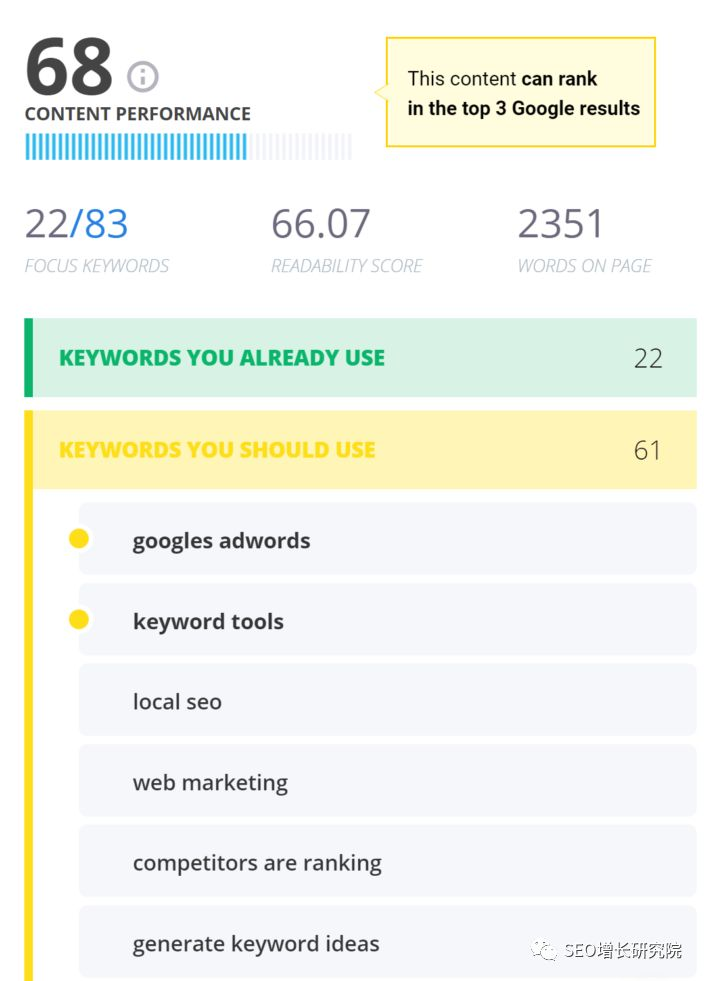Open the 22/83 focus keywords stat
This screenshot has width=704, height=981.
(x=77, y=224)
